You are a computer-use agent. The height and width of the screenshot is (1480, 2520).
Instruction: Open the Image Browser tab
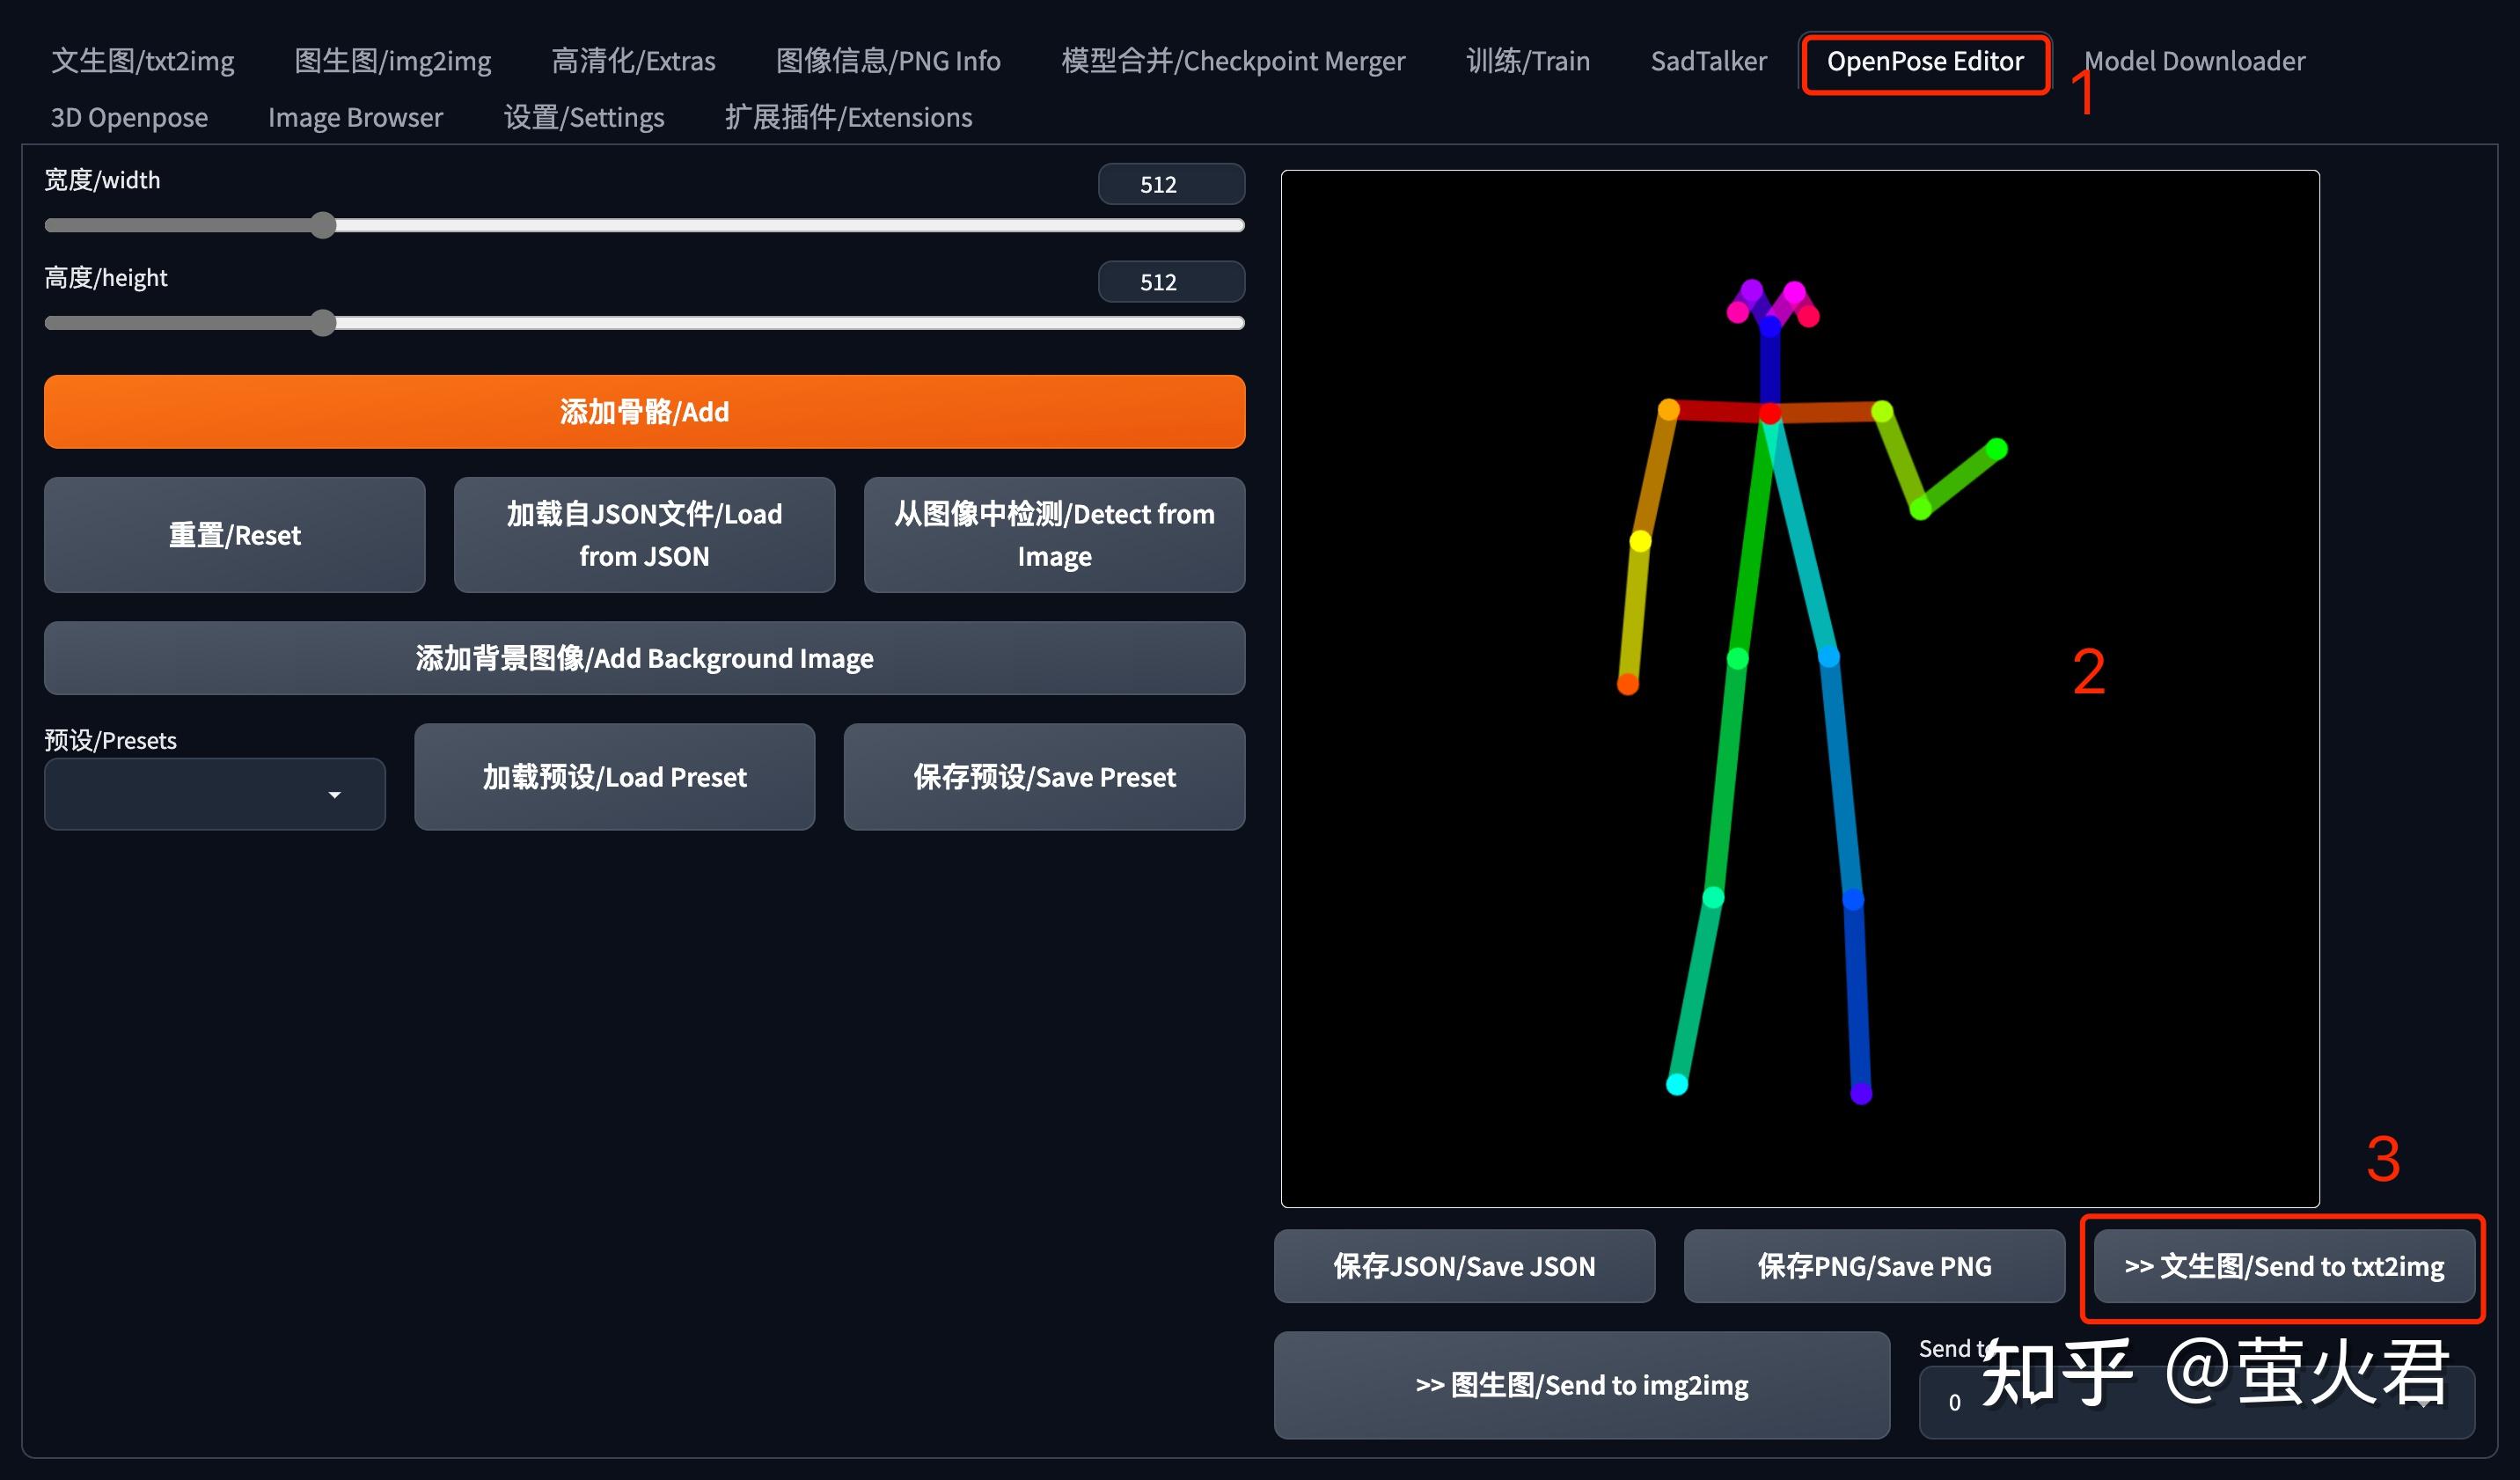pyautogui.click(x=355, y=117)
